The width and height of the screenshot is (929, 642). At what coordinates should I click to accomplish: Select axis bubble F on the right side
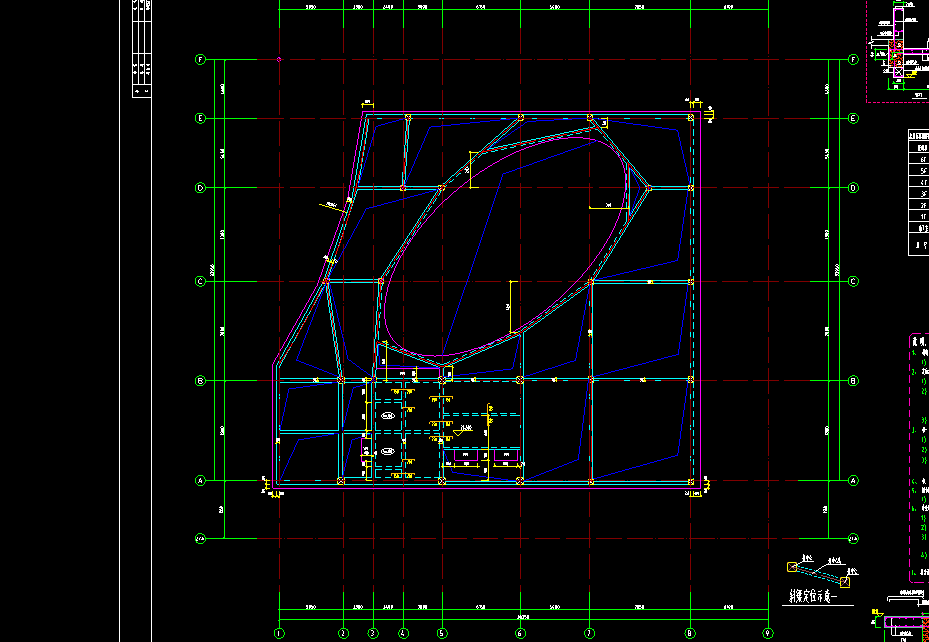click(x=853, y=60)
